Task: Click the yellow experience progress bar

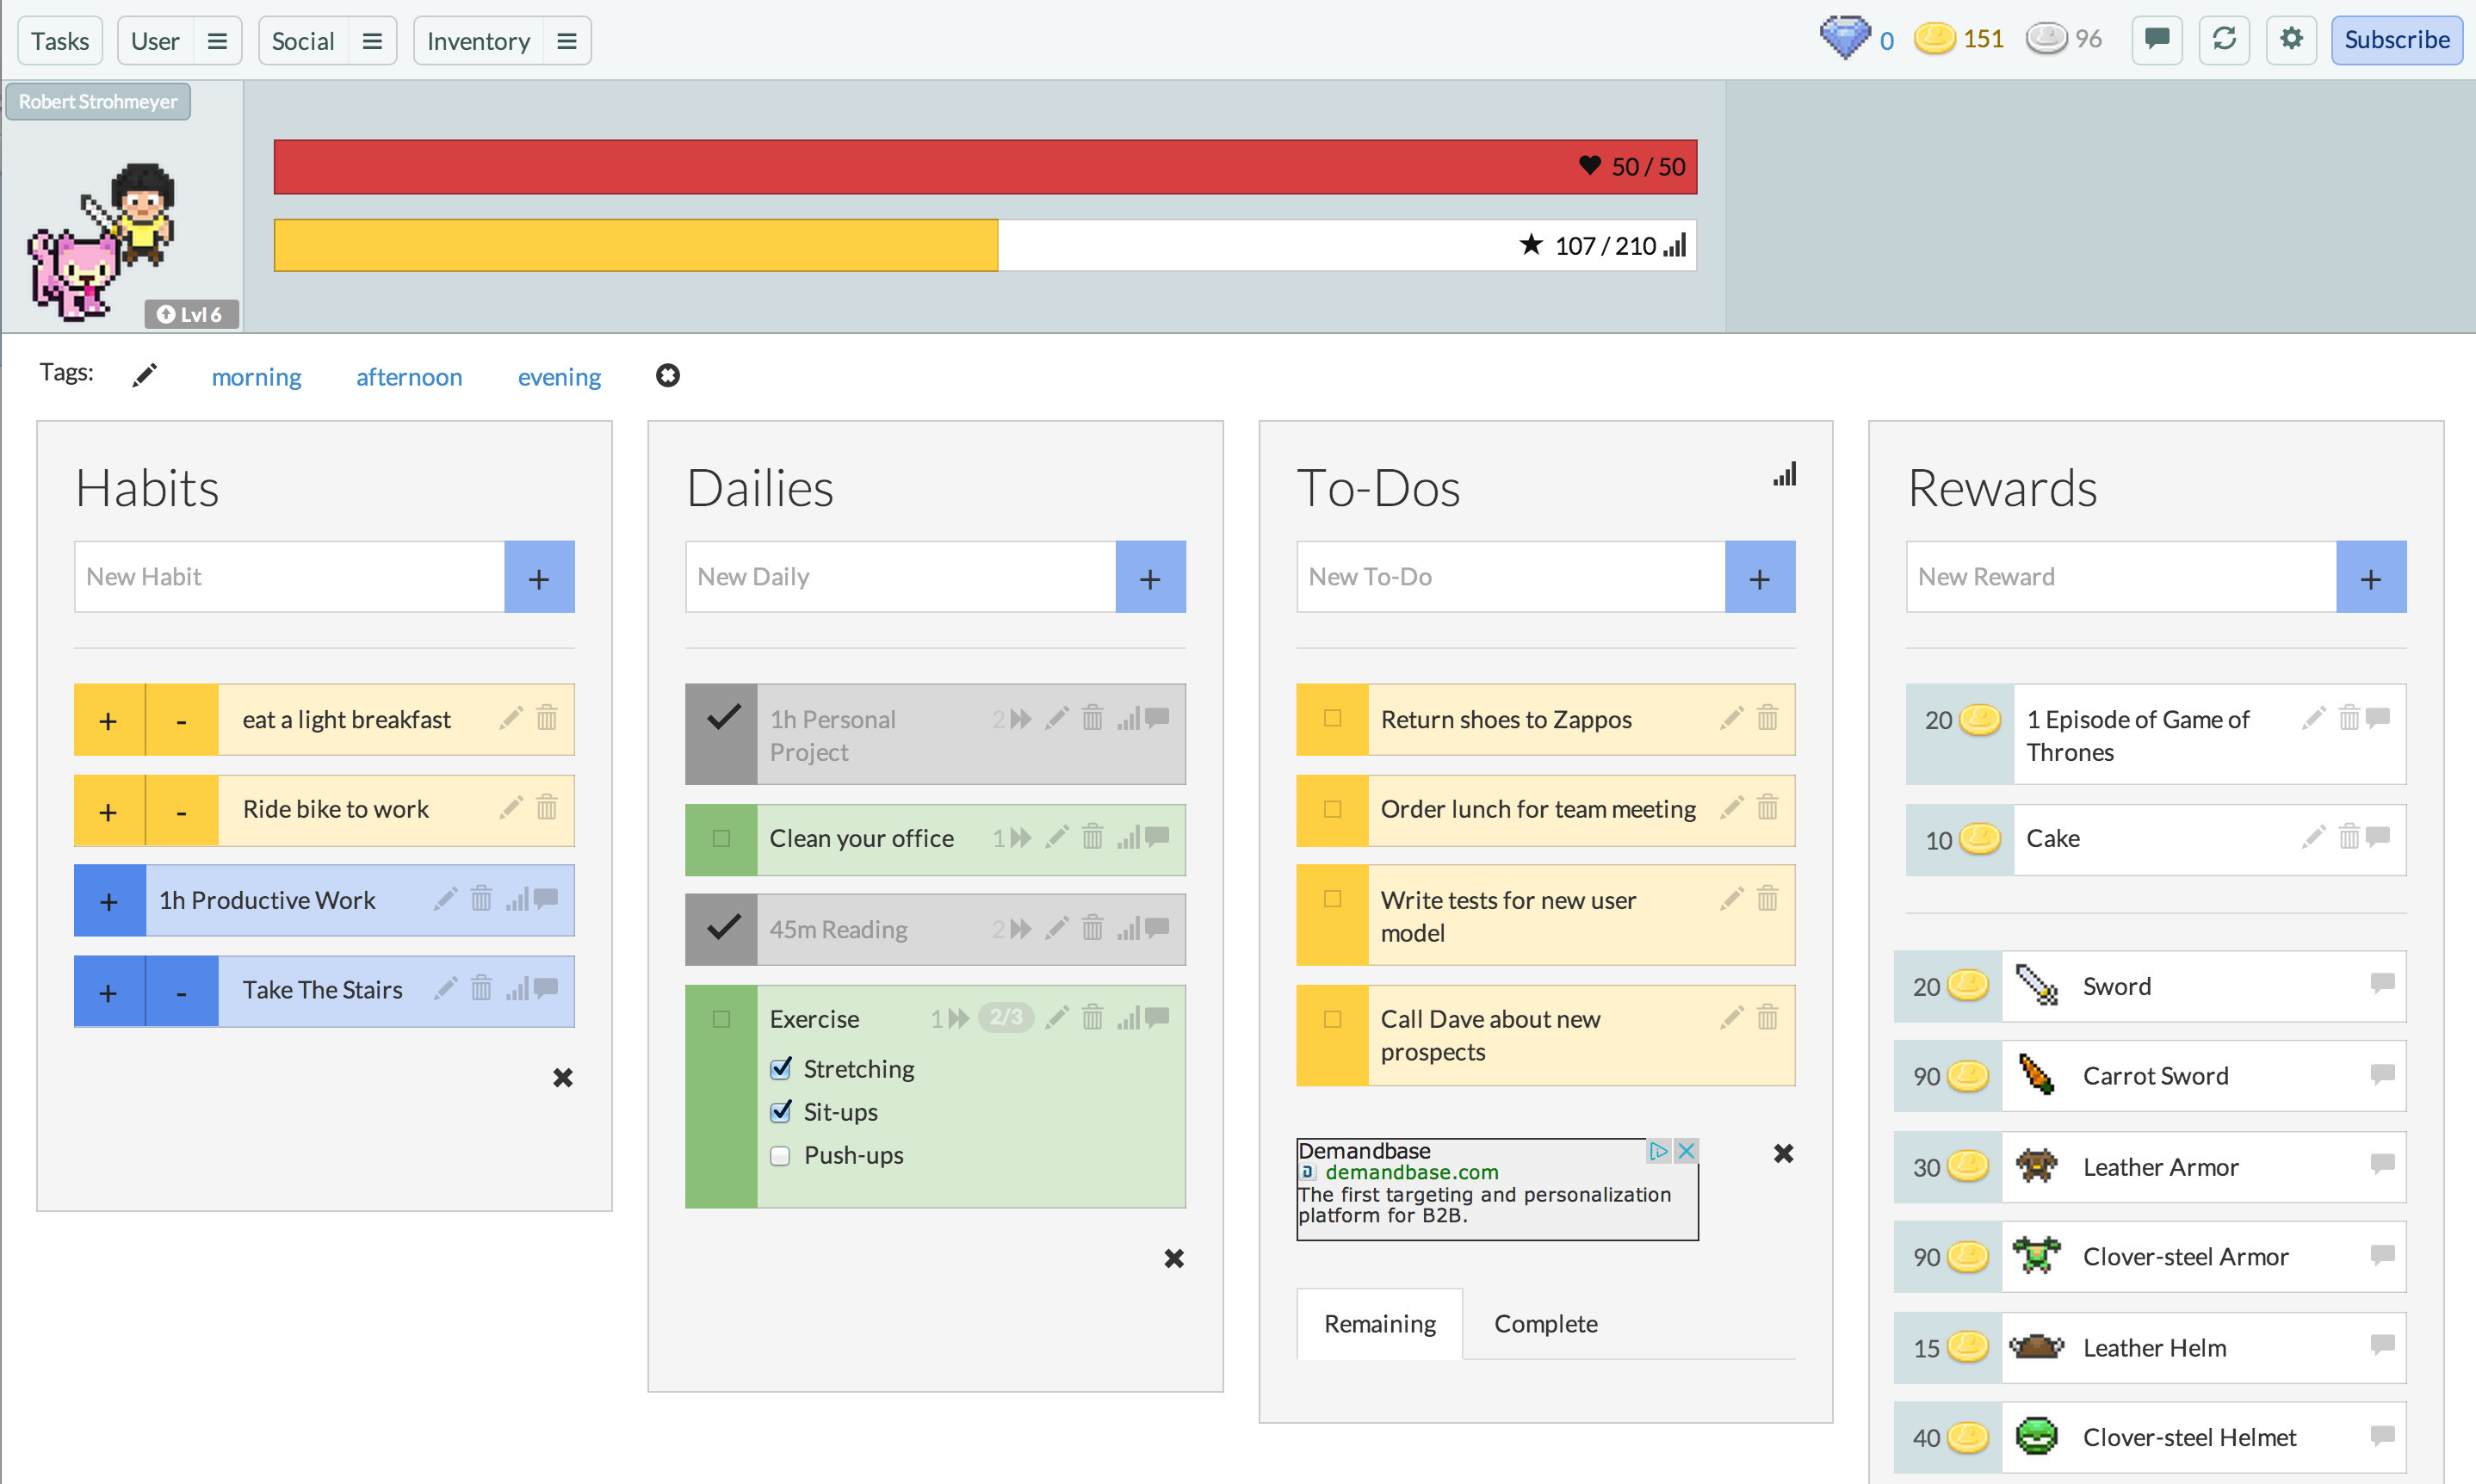Action: [x=636, y=246]
